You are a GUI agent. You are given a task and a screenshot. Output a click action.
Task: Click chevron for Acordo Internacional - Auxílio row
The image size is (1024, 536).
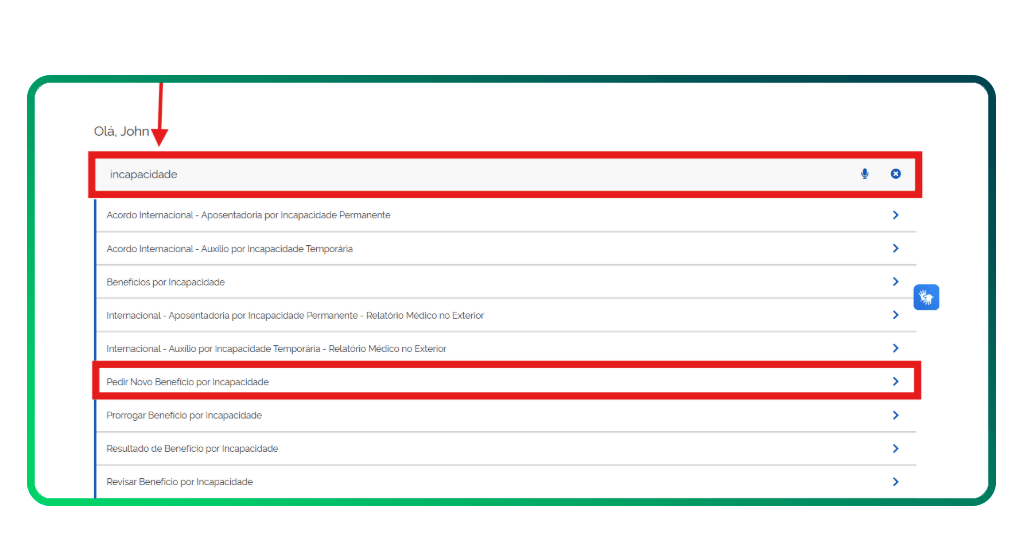(895, 248)
